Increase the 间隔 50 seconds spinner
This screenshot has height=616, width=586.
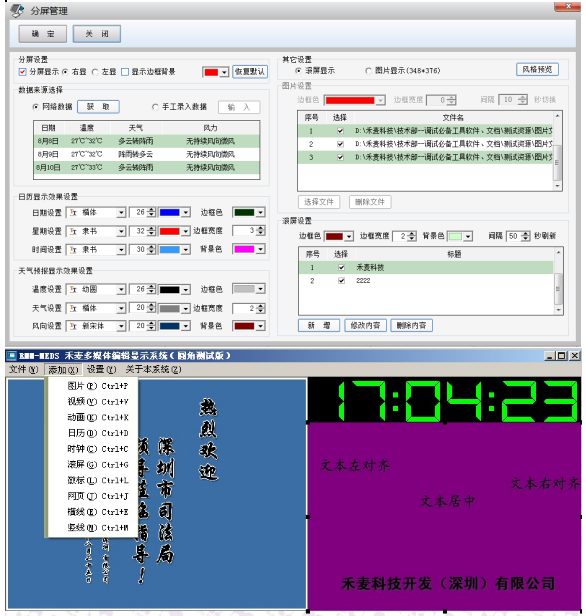527,234
